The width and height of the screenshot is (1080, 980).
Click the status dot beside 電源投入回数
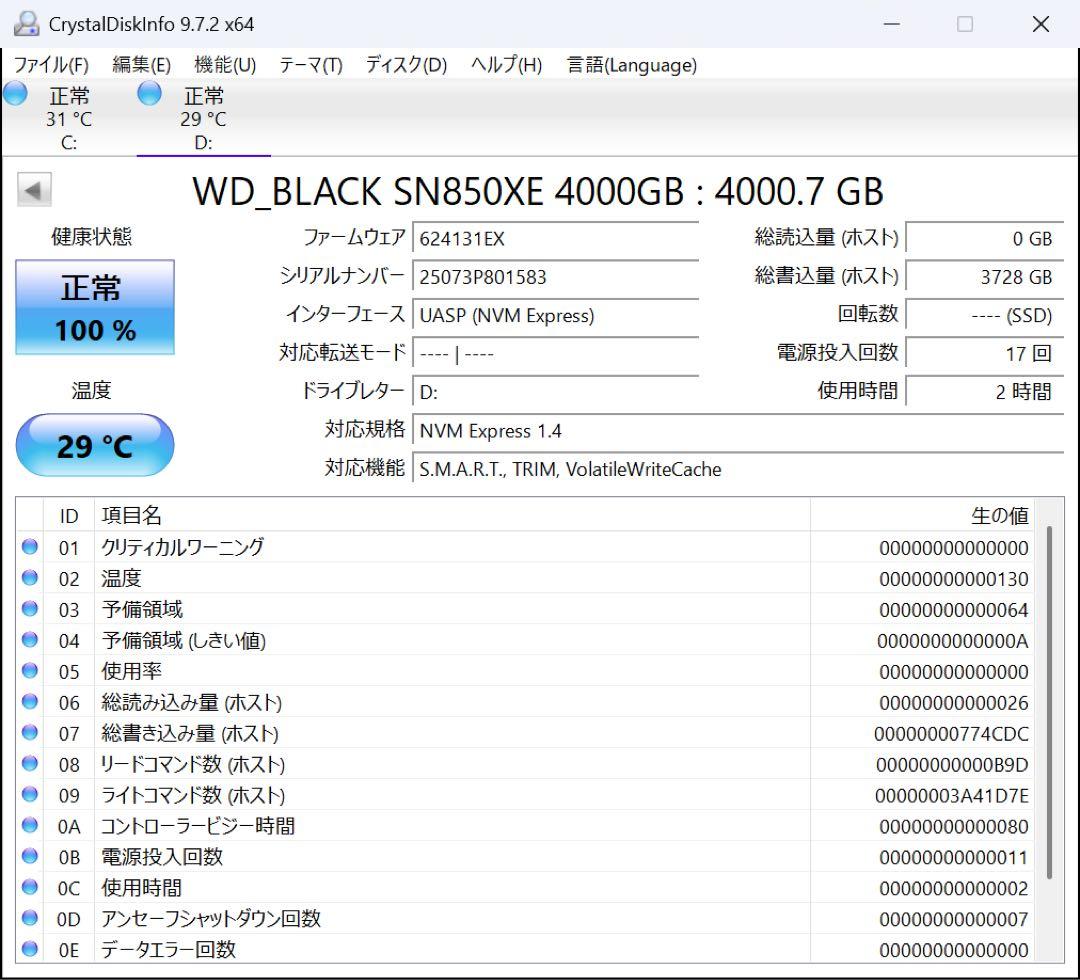click(x=30, y=856)
